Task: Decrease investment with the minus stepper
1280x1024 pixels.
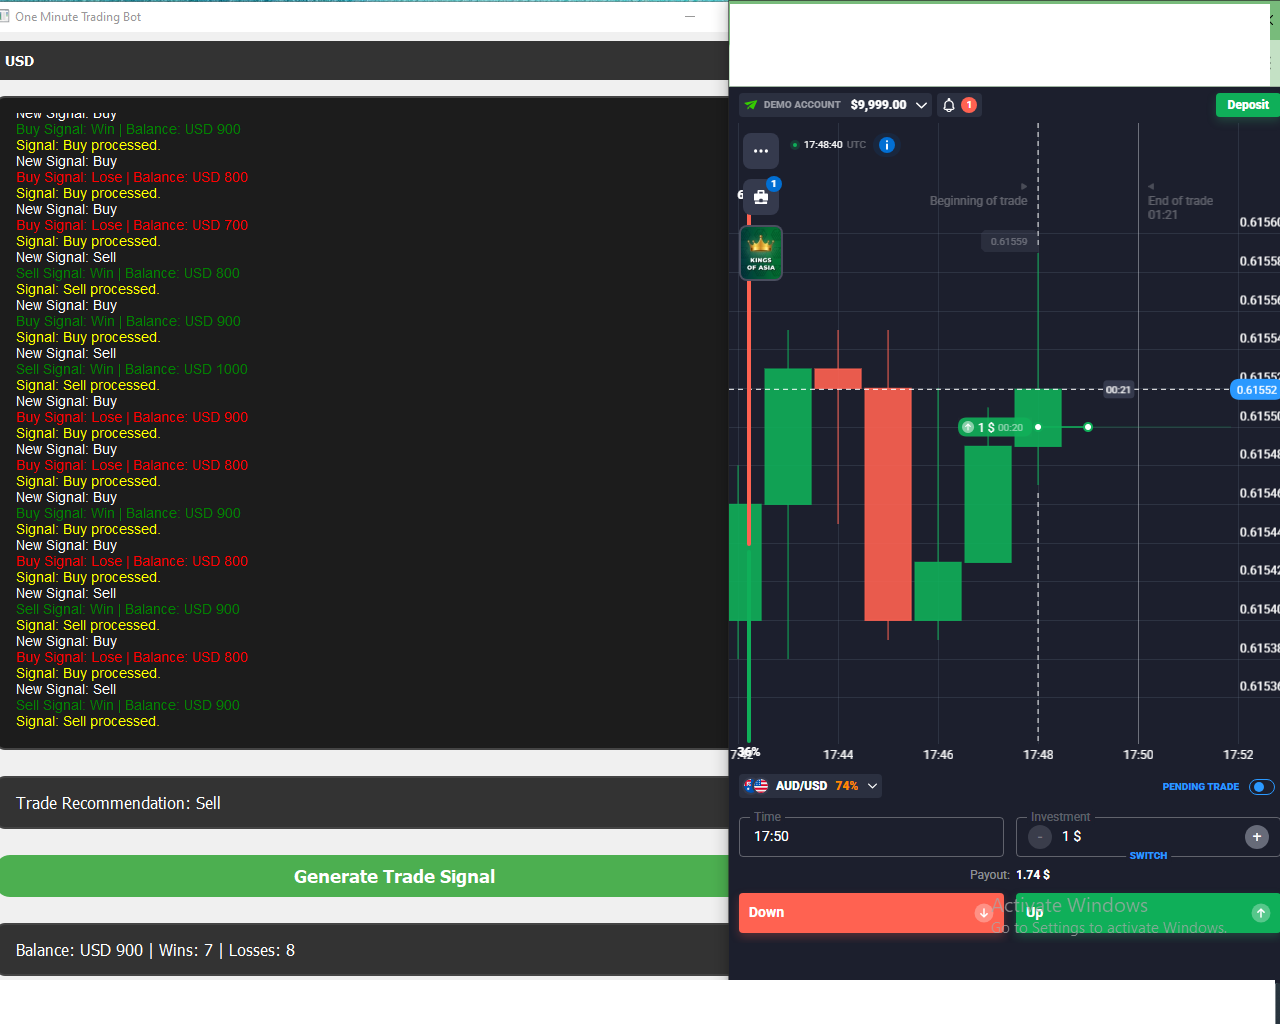Action: 1040,836
